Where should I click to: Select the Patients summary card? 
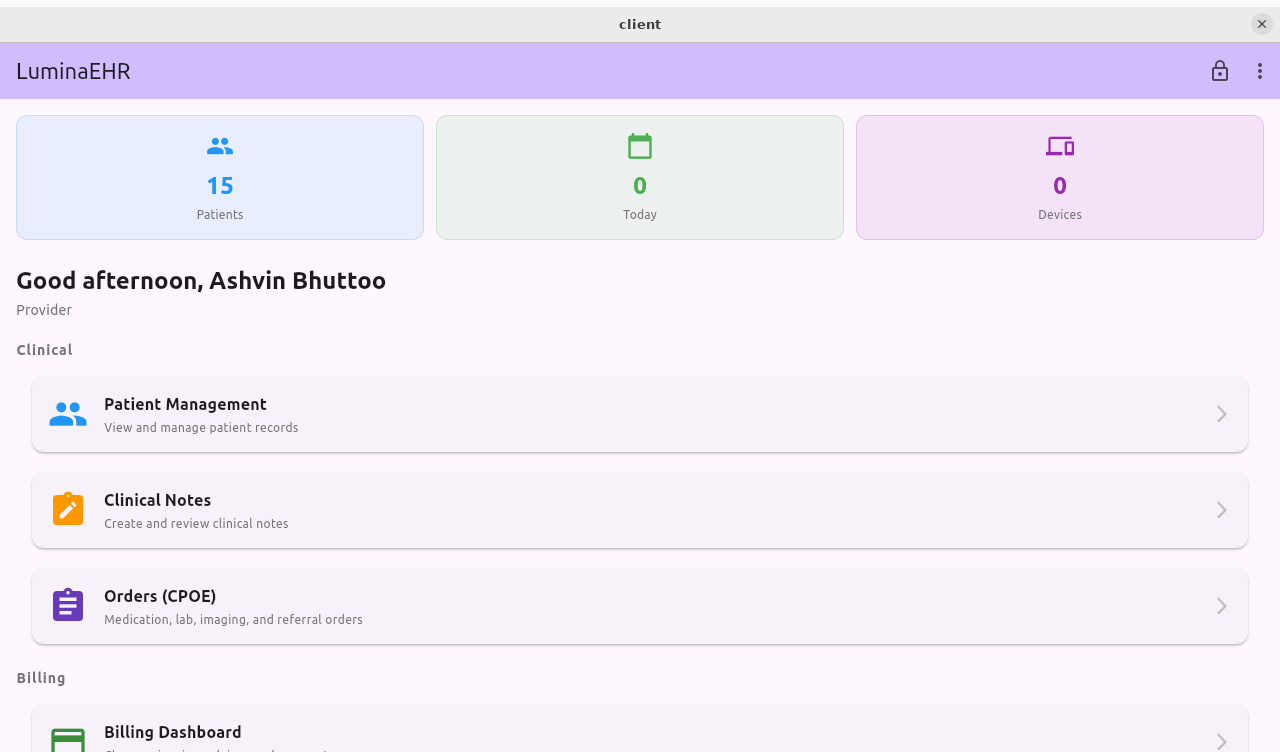click(220, 177)
